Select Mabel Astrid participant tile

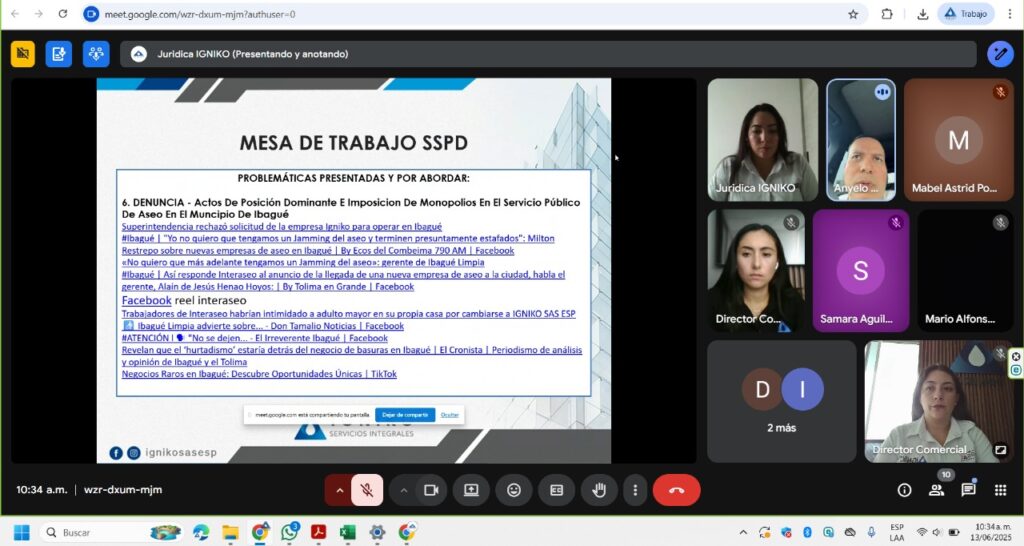pyautogui.click(x=959, y=140)
